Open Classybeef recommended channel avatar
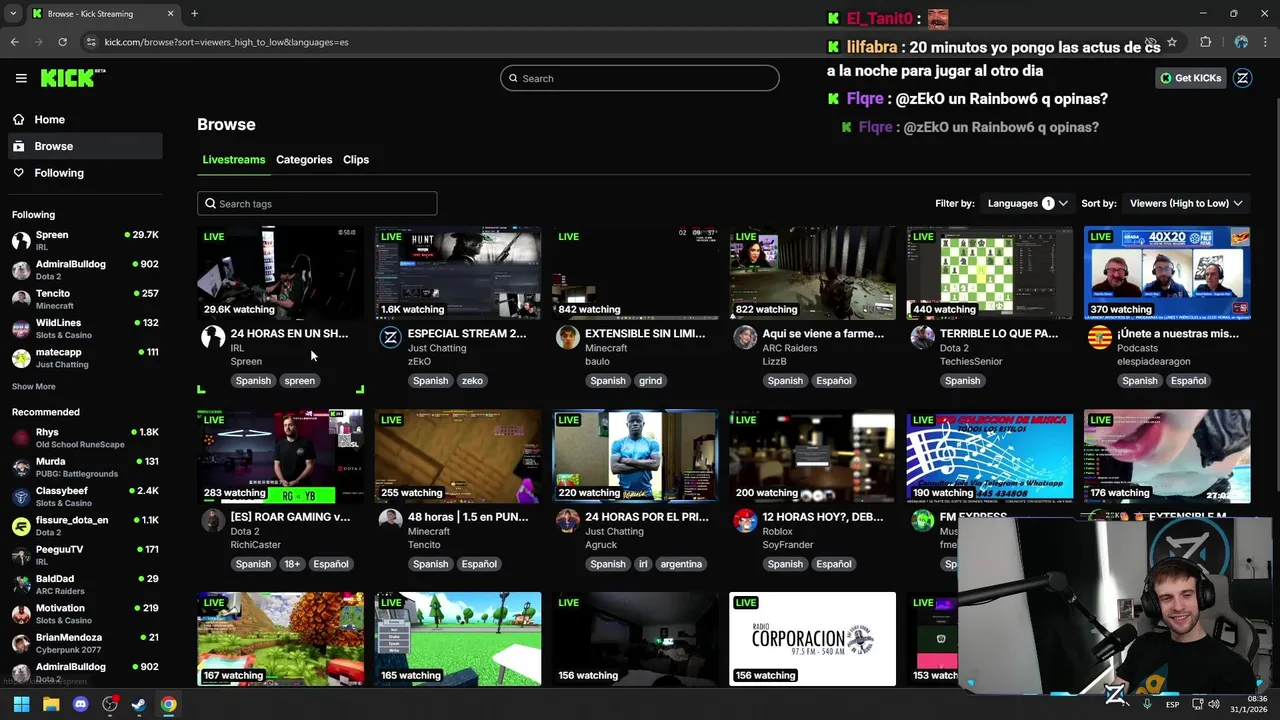This screenshot has width=1280, height=720. (21, 497)
